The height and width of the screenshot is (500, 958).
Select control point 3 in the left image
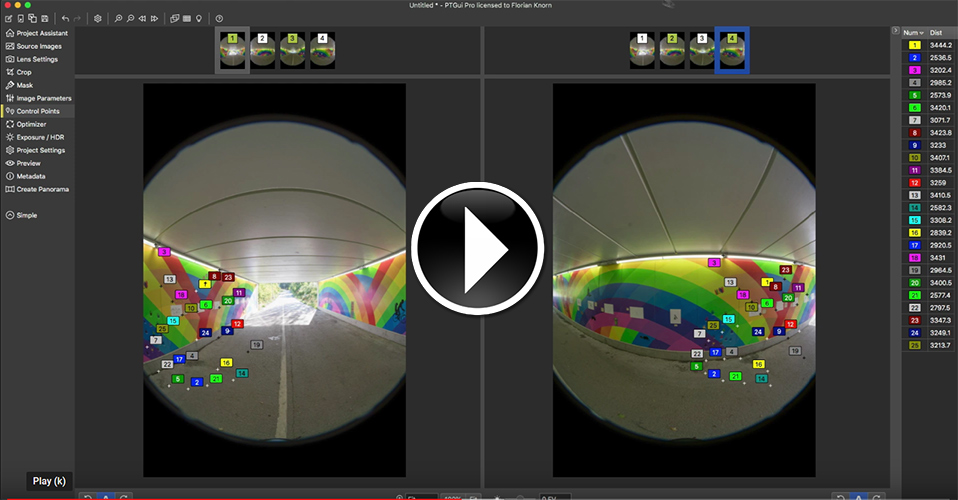[164, 252]
